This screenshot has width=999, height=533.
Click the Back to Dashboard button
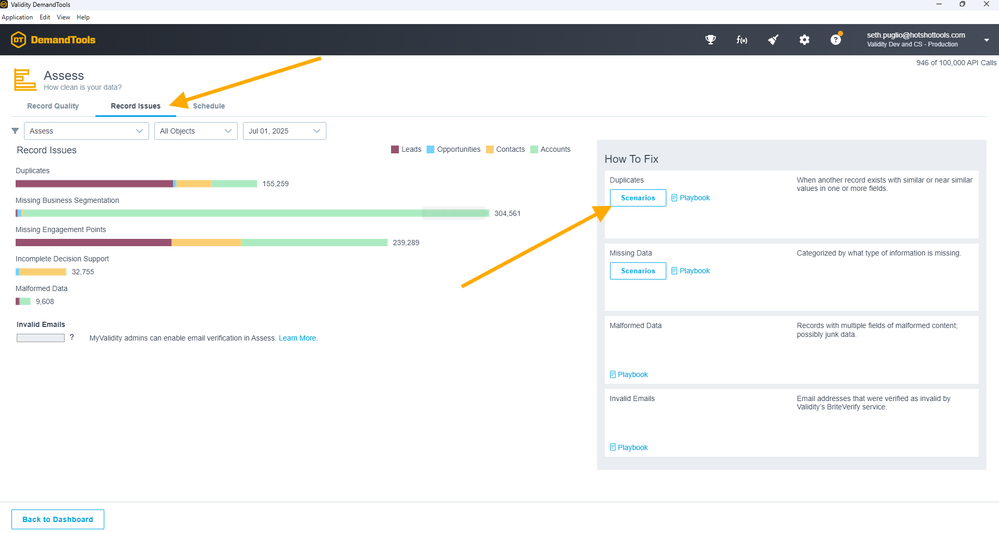57,519
